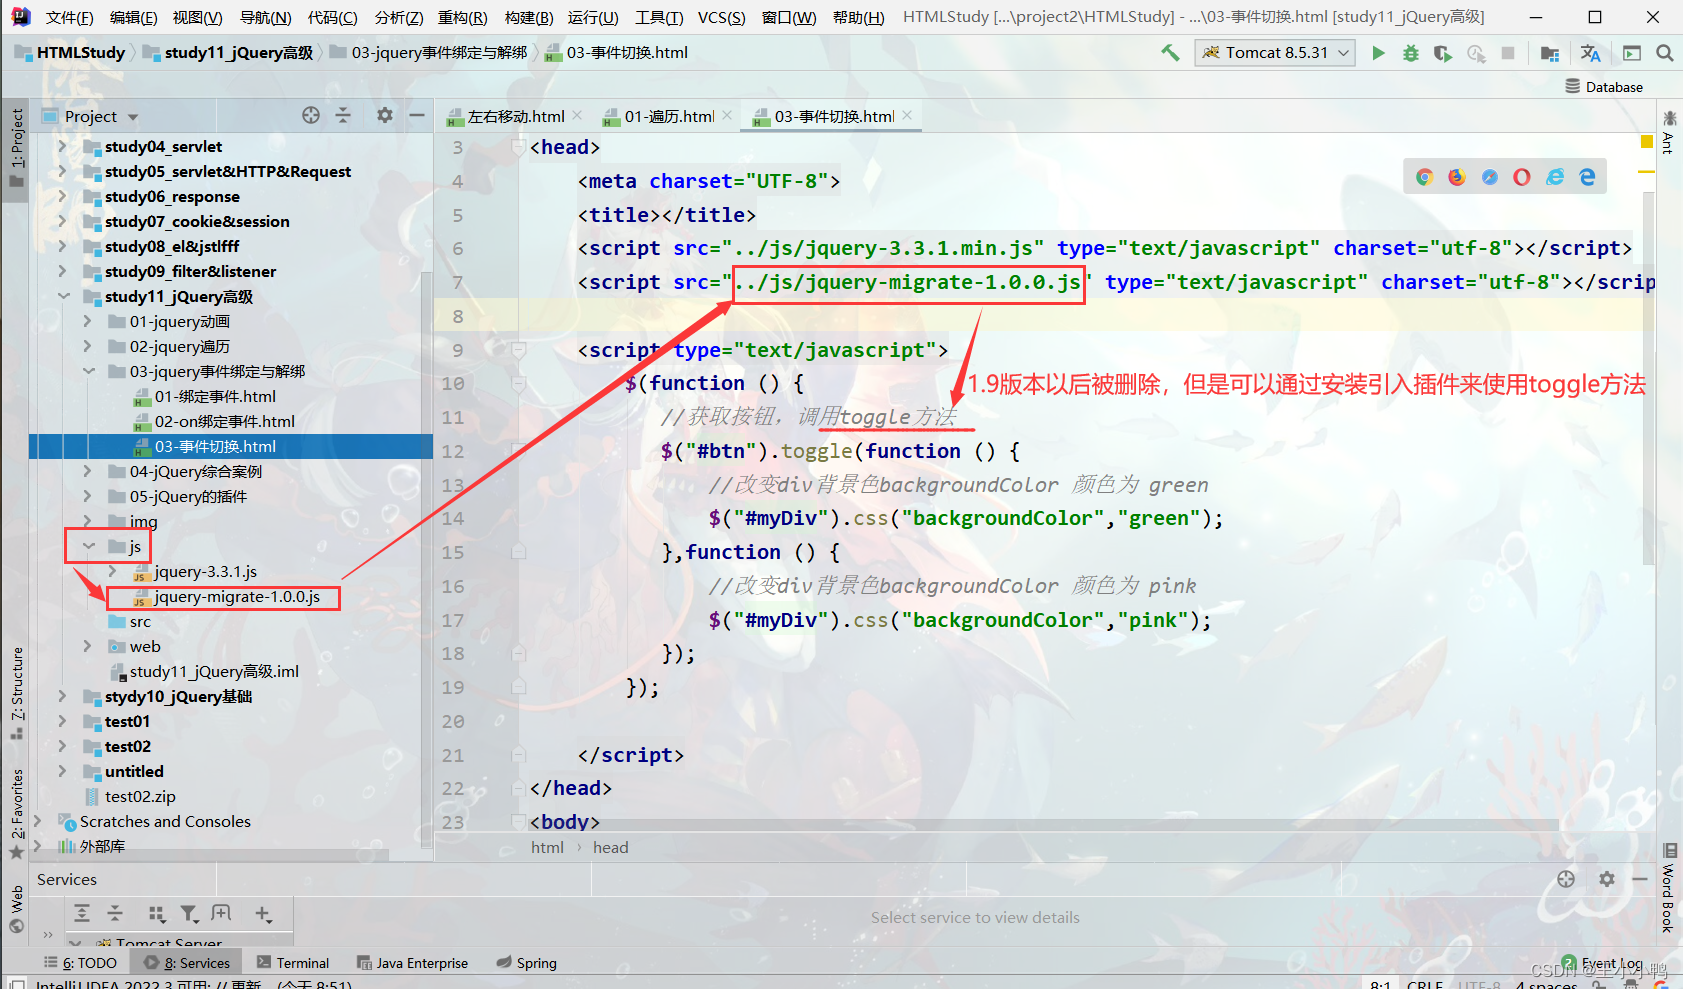Expand the test01 module
This screenshot has height=989, width=1683.
62,721
